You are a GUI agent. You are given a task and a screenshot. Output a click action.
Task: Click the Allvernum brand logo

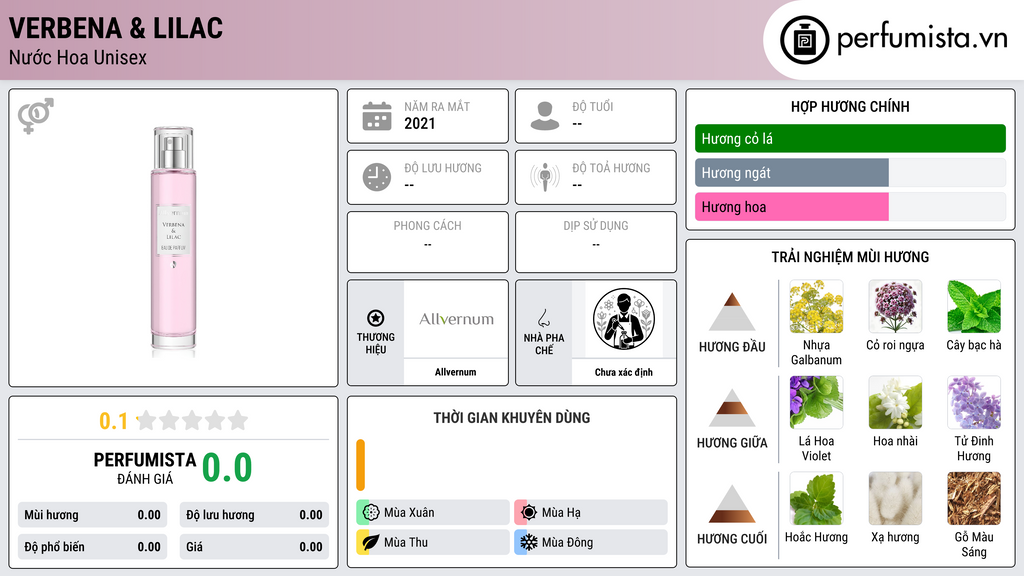tap(456, 319)
